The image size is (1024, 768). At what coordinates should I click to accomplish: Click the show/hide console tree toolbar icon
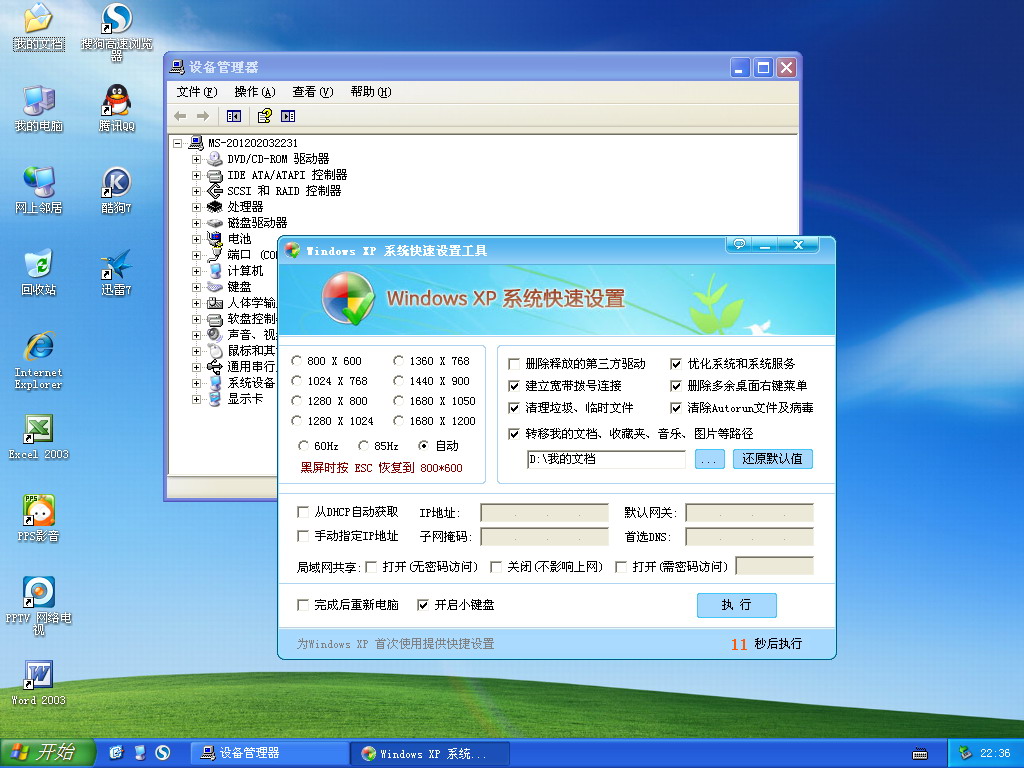pyautogui.click(x=234, y=116)
